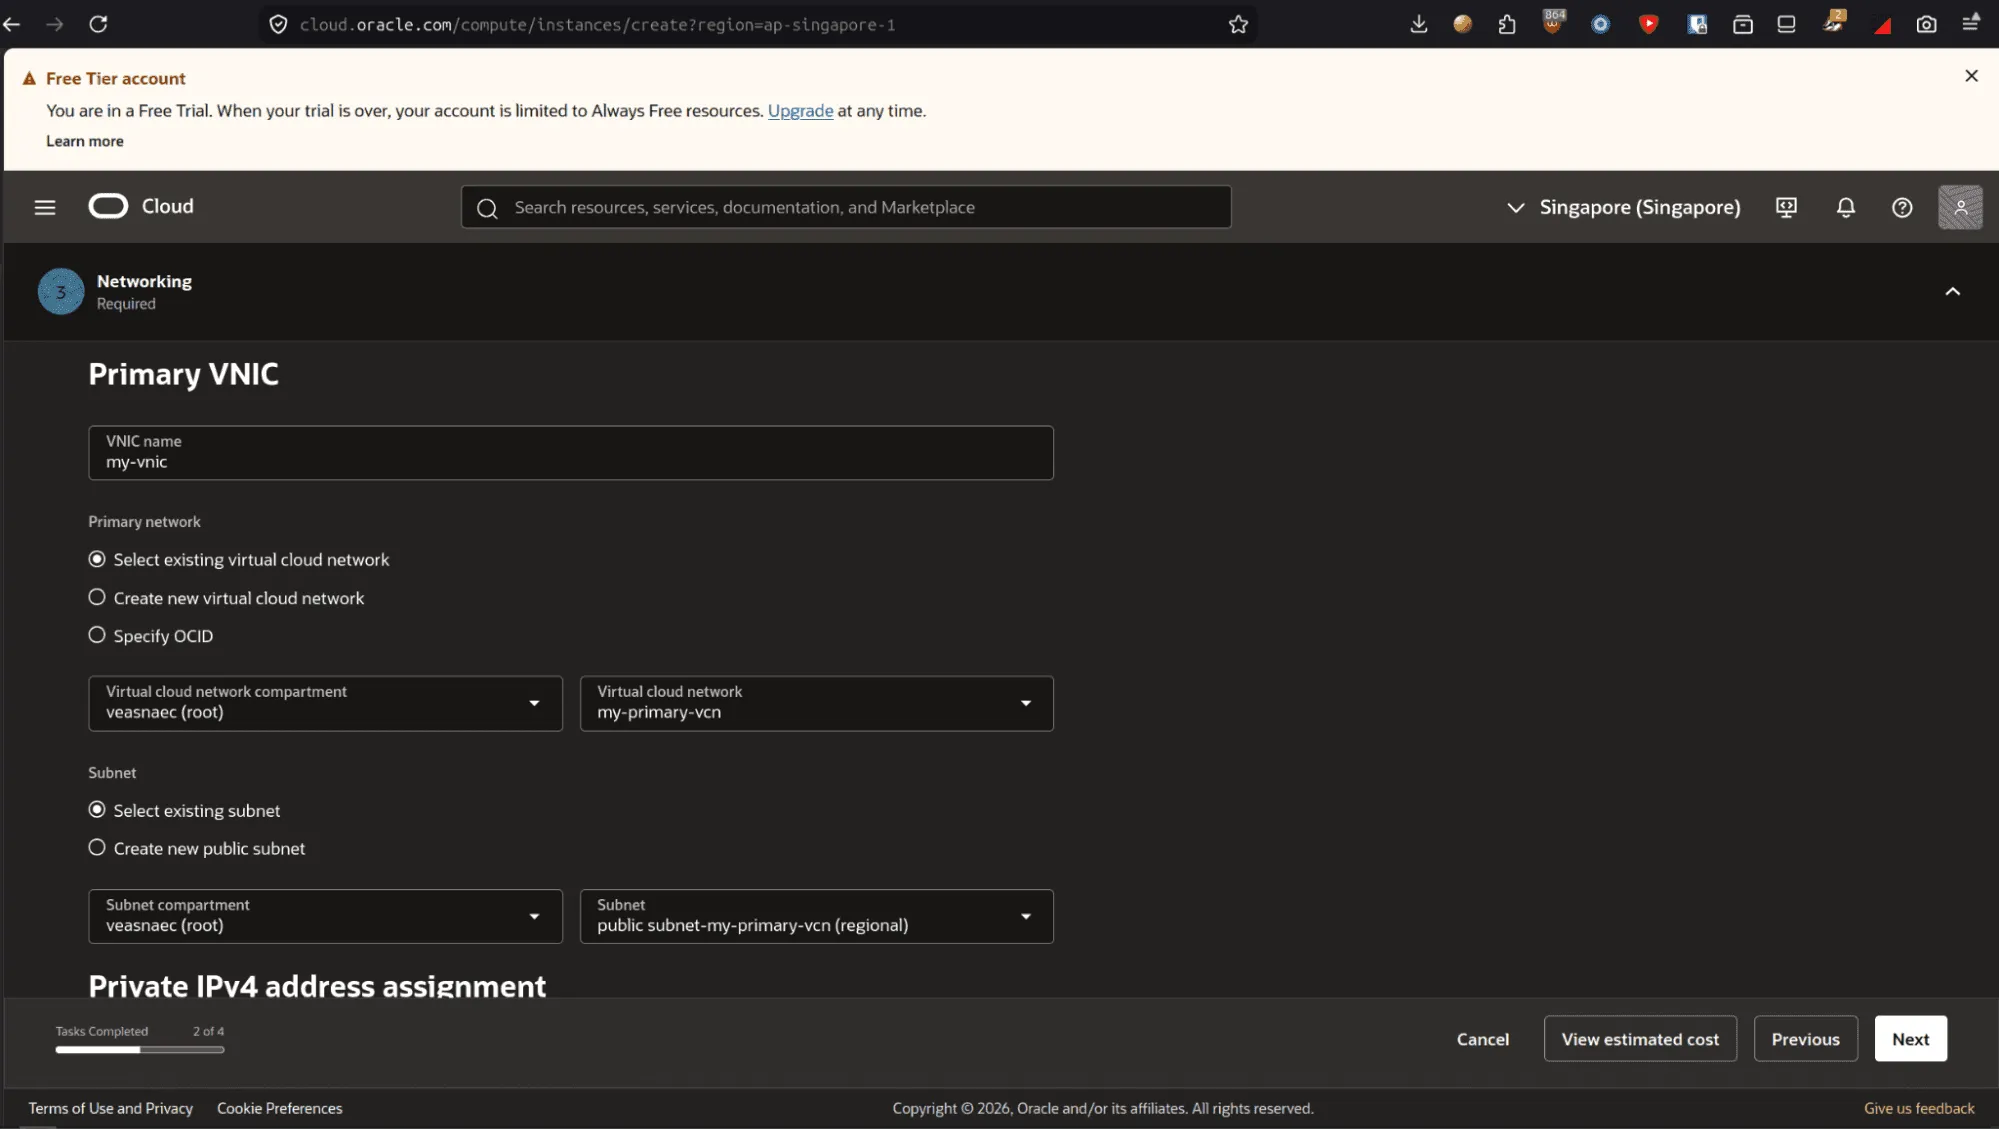Image resolution: width=1999 pixels, height=1130 pixels.
Task: Select existing virtual cloud network radio
Action: (x=97, y=559)
